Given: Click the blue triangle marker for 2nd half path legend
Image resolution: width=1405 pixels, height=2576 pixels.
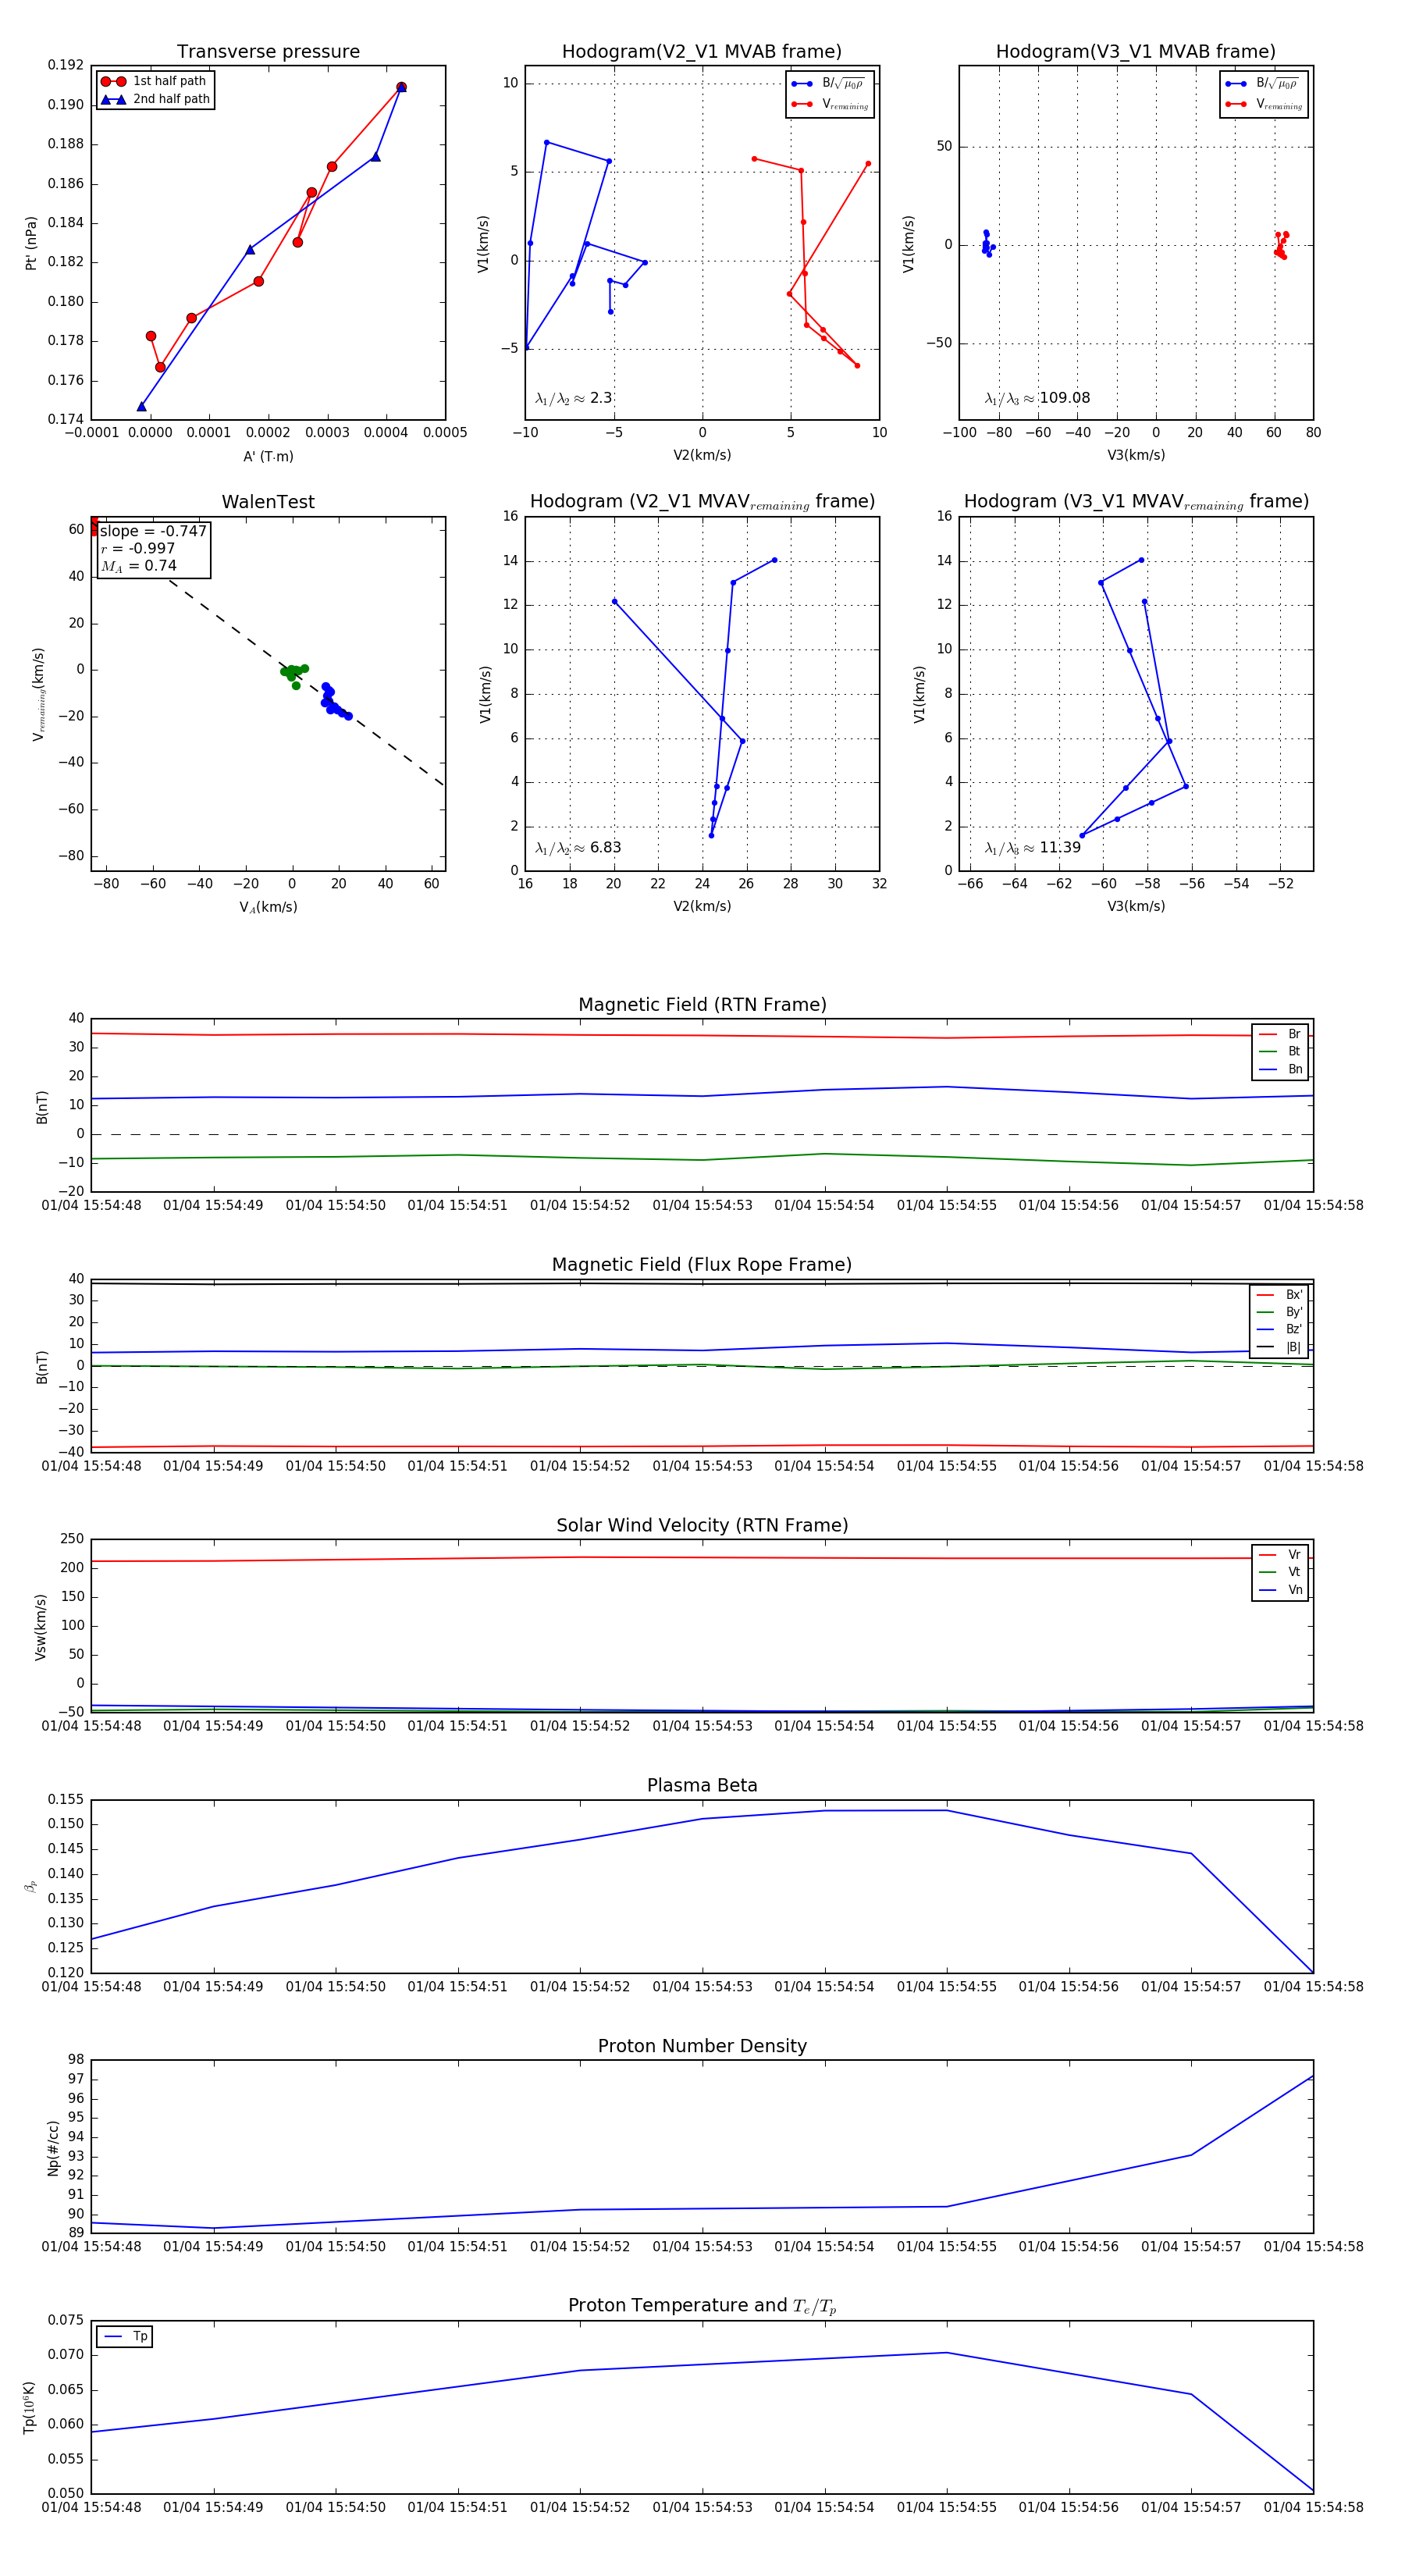Looking at the screenshot, I should (113, 99).
